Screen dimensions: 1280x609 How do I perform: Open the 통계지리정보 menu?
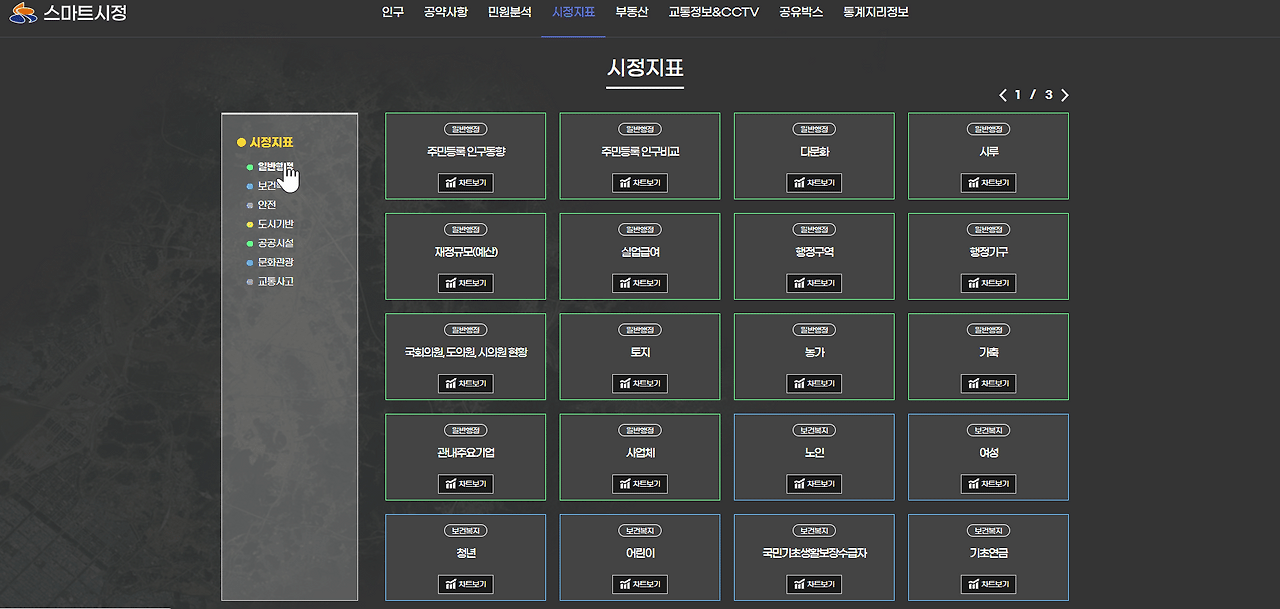[x=876, y=12]
